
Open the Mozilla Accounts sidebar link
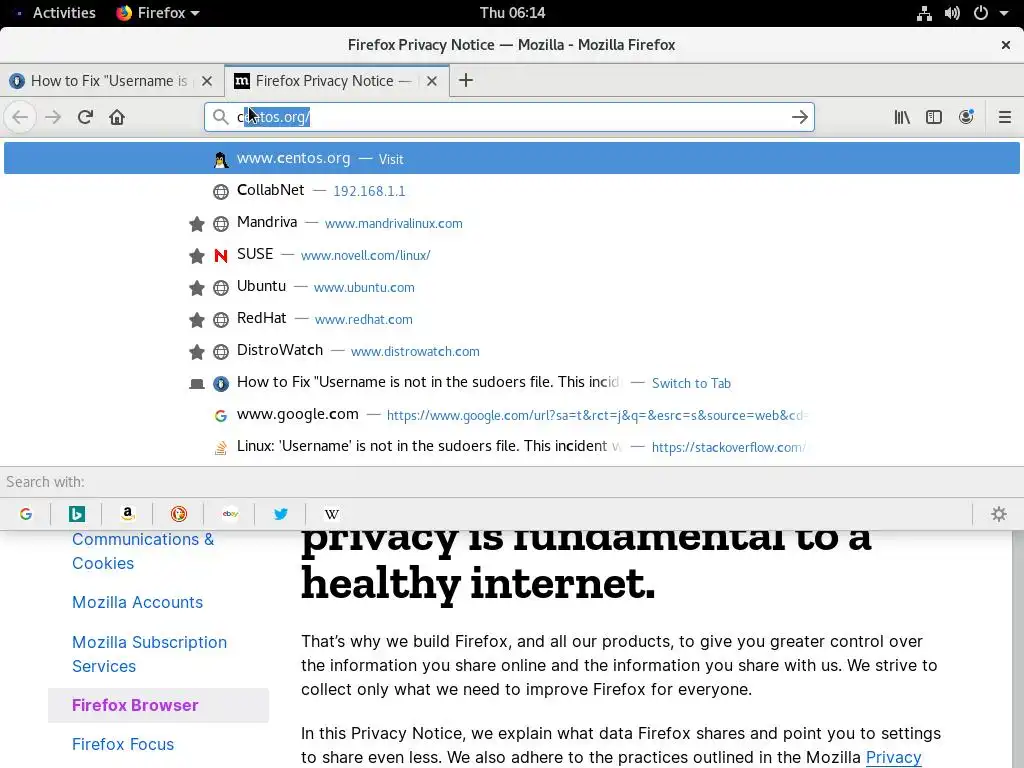[137, 602]
